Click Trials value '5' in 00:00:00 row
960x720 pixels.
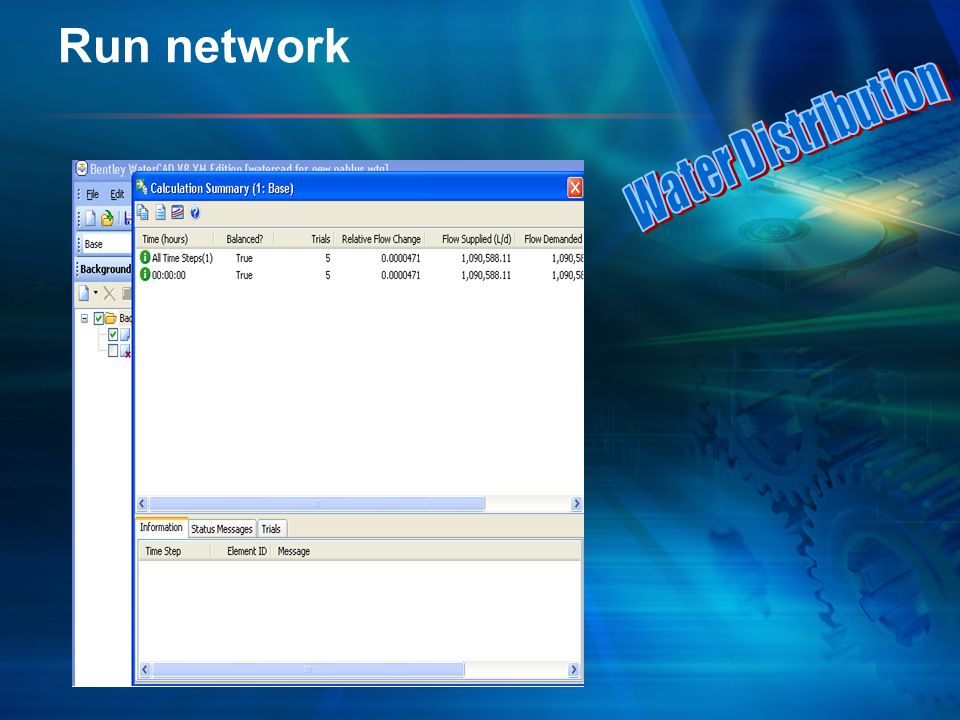point(328,275)
